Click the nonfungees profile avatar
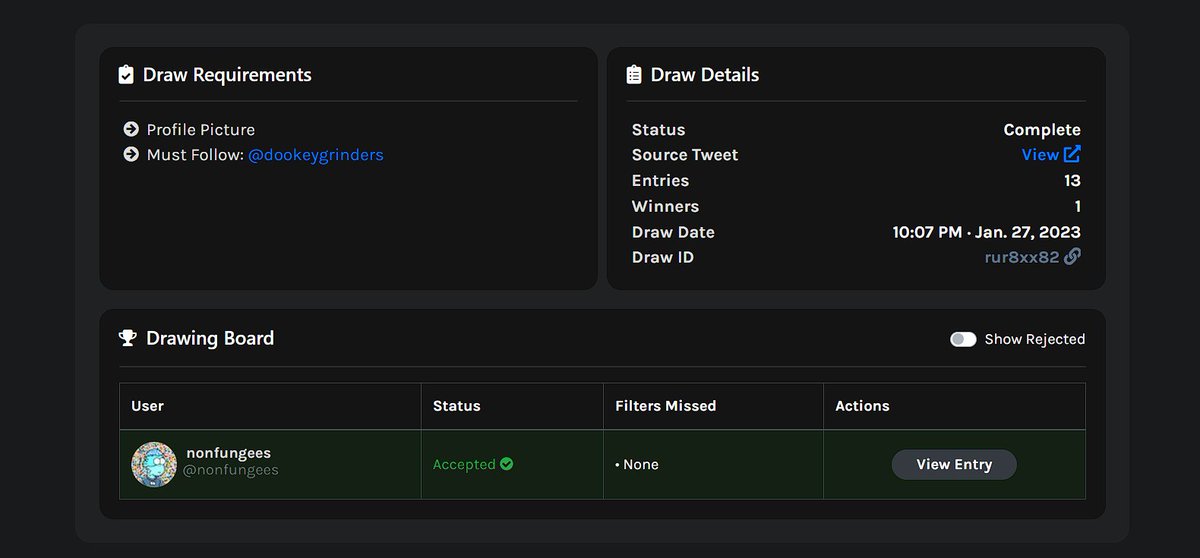1200x558 pixels. click(154, 464)
